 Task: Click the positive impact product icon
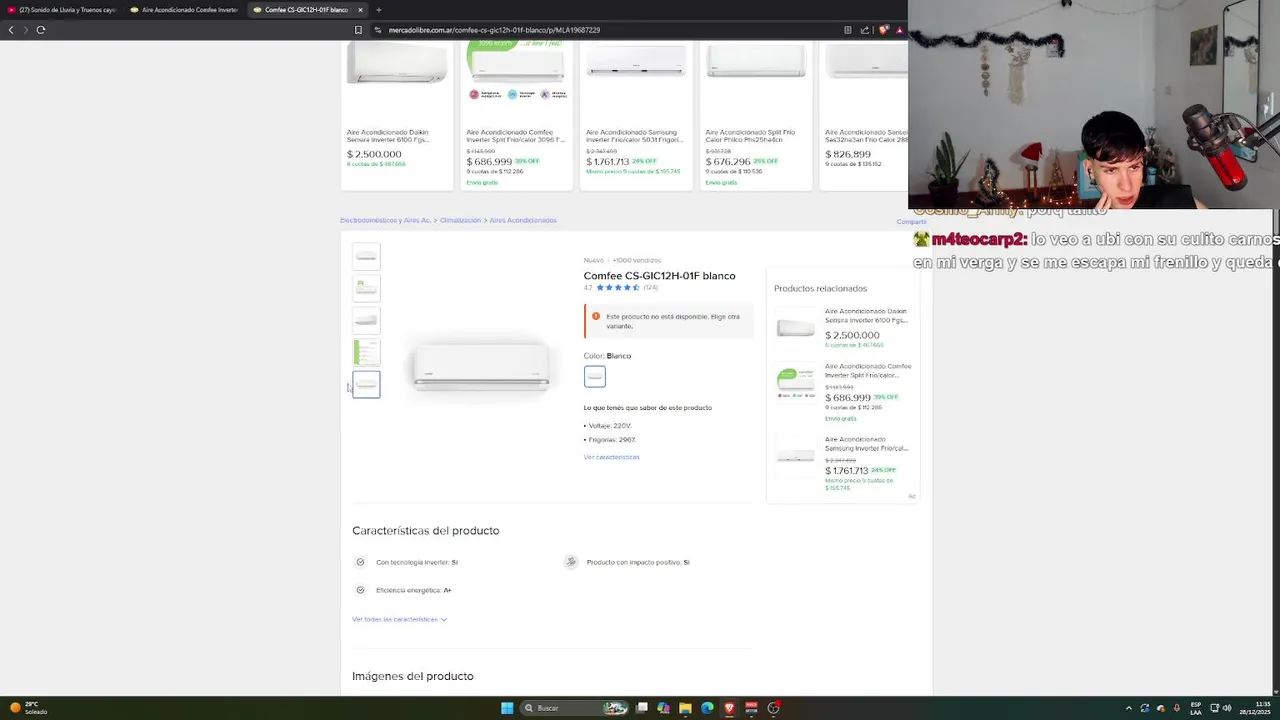coord(570,562)
